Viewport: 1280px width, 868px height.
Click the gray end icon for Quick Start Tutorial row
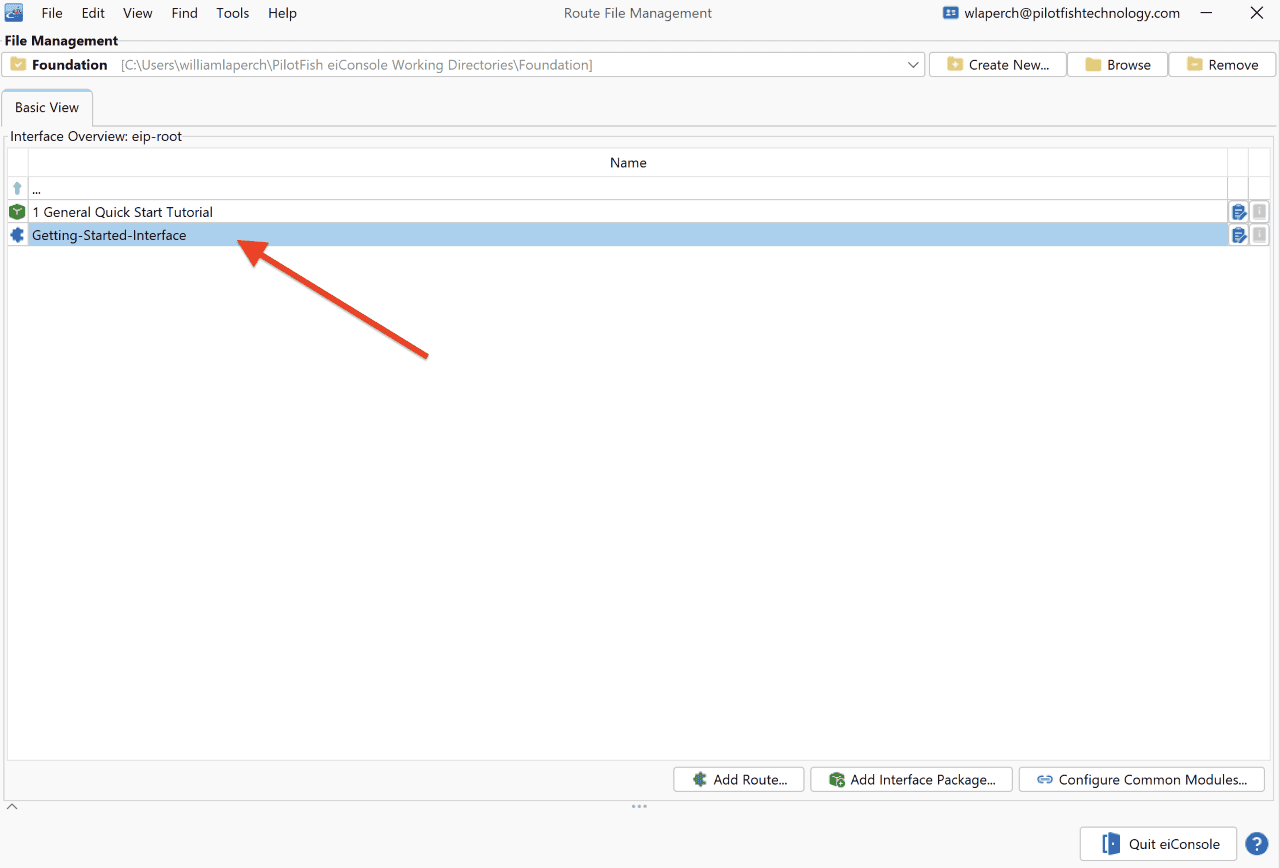tap(1260, 212)
